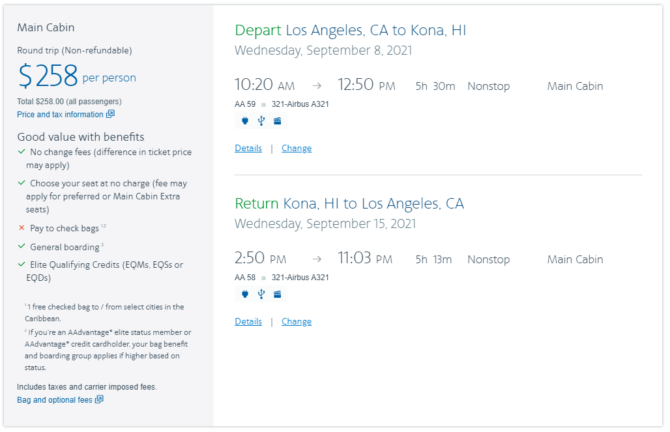Viewport: 670px width, 432px height.
Task: Click the red X next to Pay to check bags
Action: click(x=22, y=228)
